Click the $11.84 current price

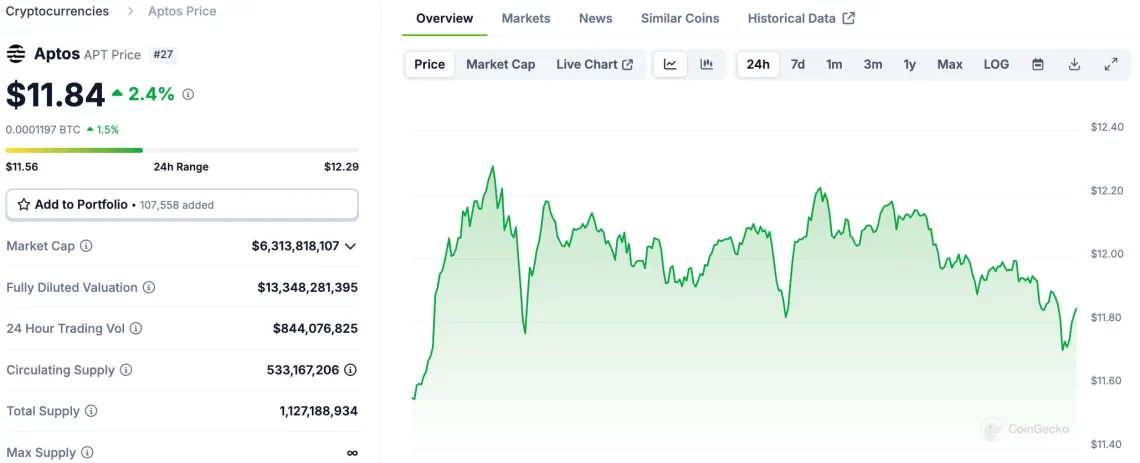tap(56, 94)
